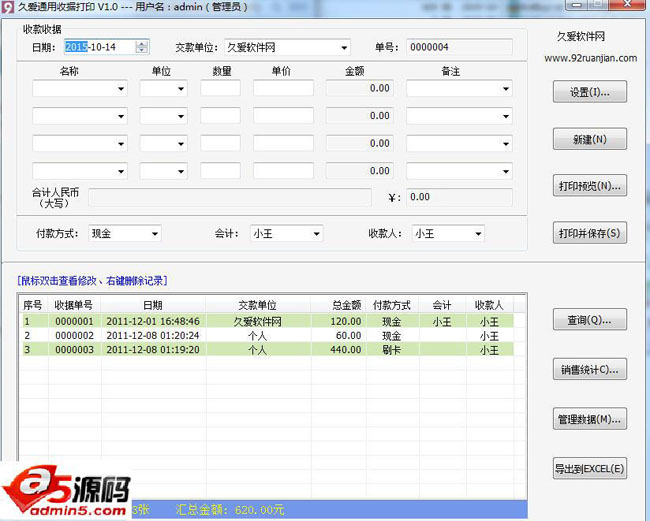Expand fourth row 名称 dropdown
Screen dimensions: 650x521
[x=121, y=171]
